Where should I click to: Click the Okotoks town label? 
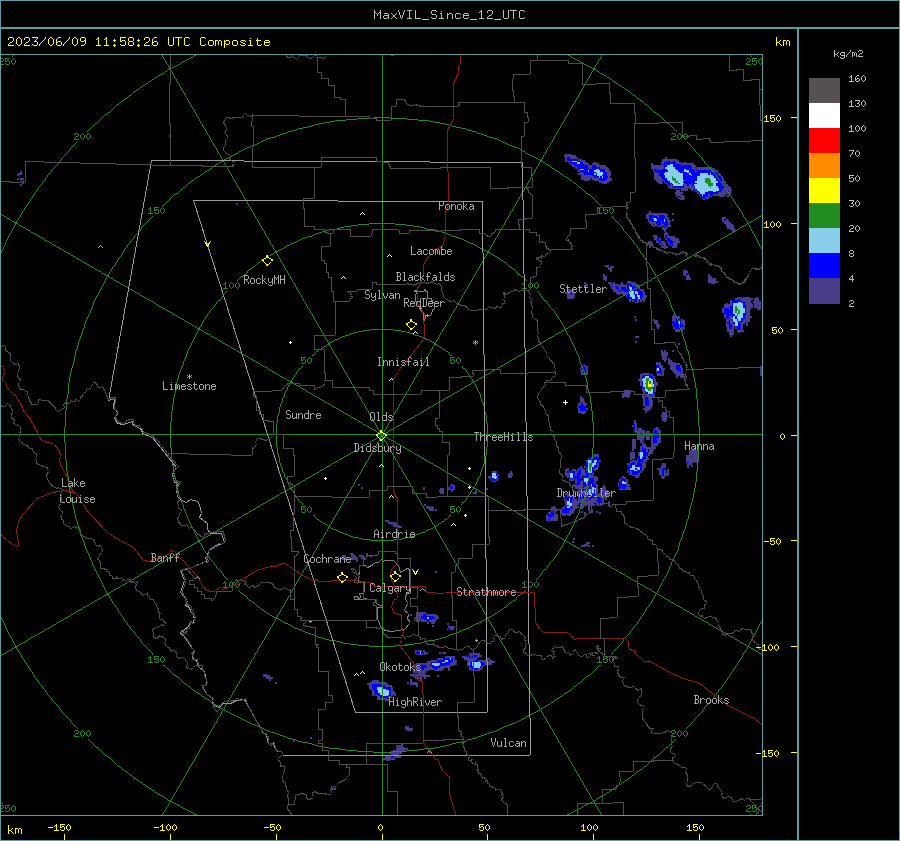(400, 666)
